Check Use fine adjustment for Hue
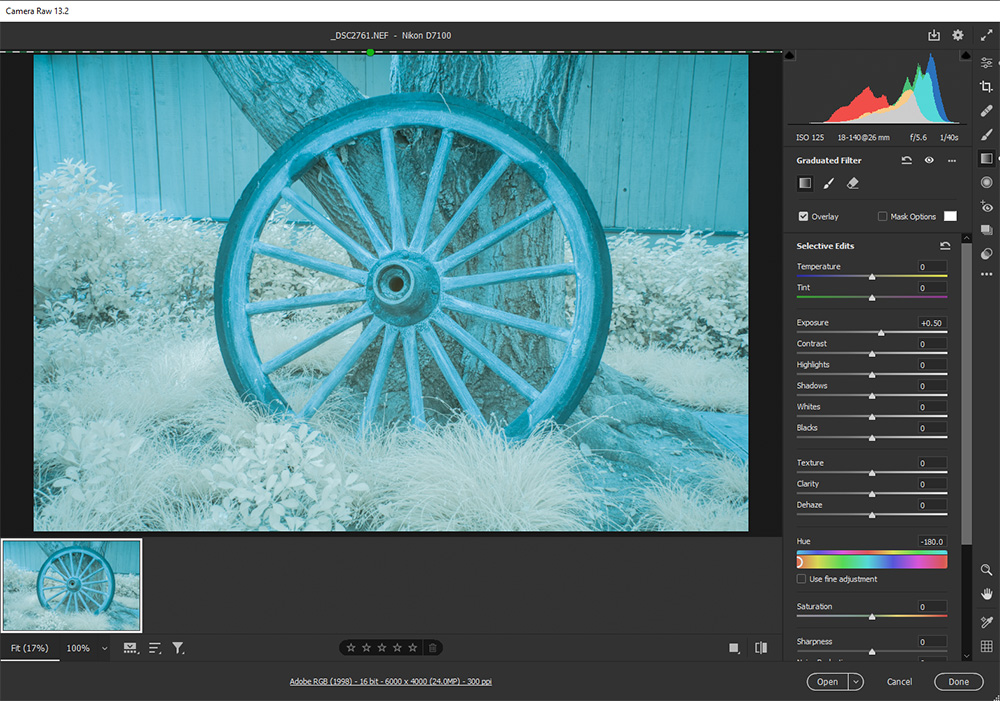The image size is (1000, 701). pyautogui.click(x=802, y=579)
